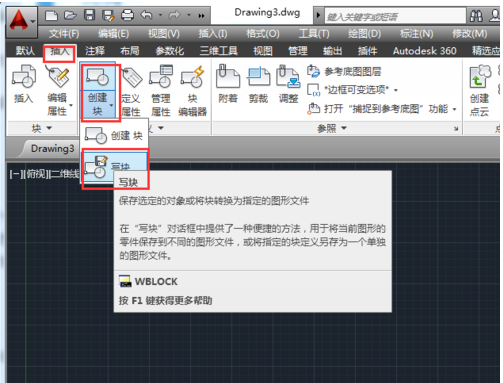Click the 俯视 view control label
Image resolution: width=503 pixels, height=383 pixels.
click(x=36, y=174)
